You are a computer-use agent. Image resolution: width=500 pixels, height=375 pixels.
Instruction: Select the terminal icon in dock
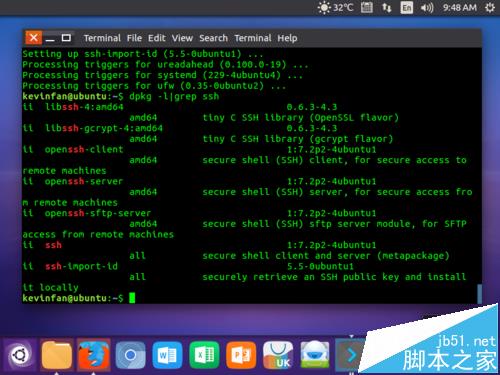349,355
